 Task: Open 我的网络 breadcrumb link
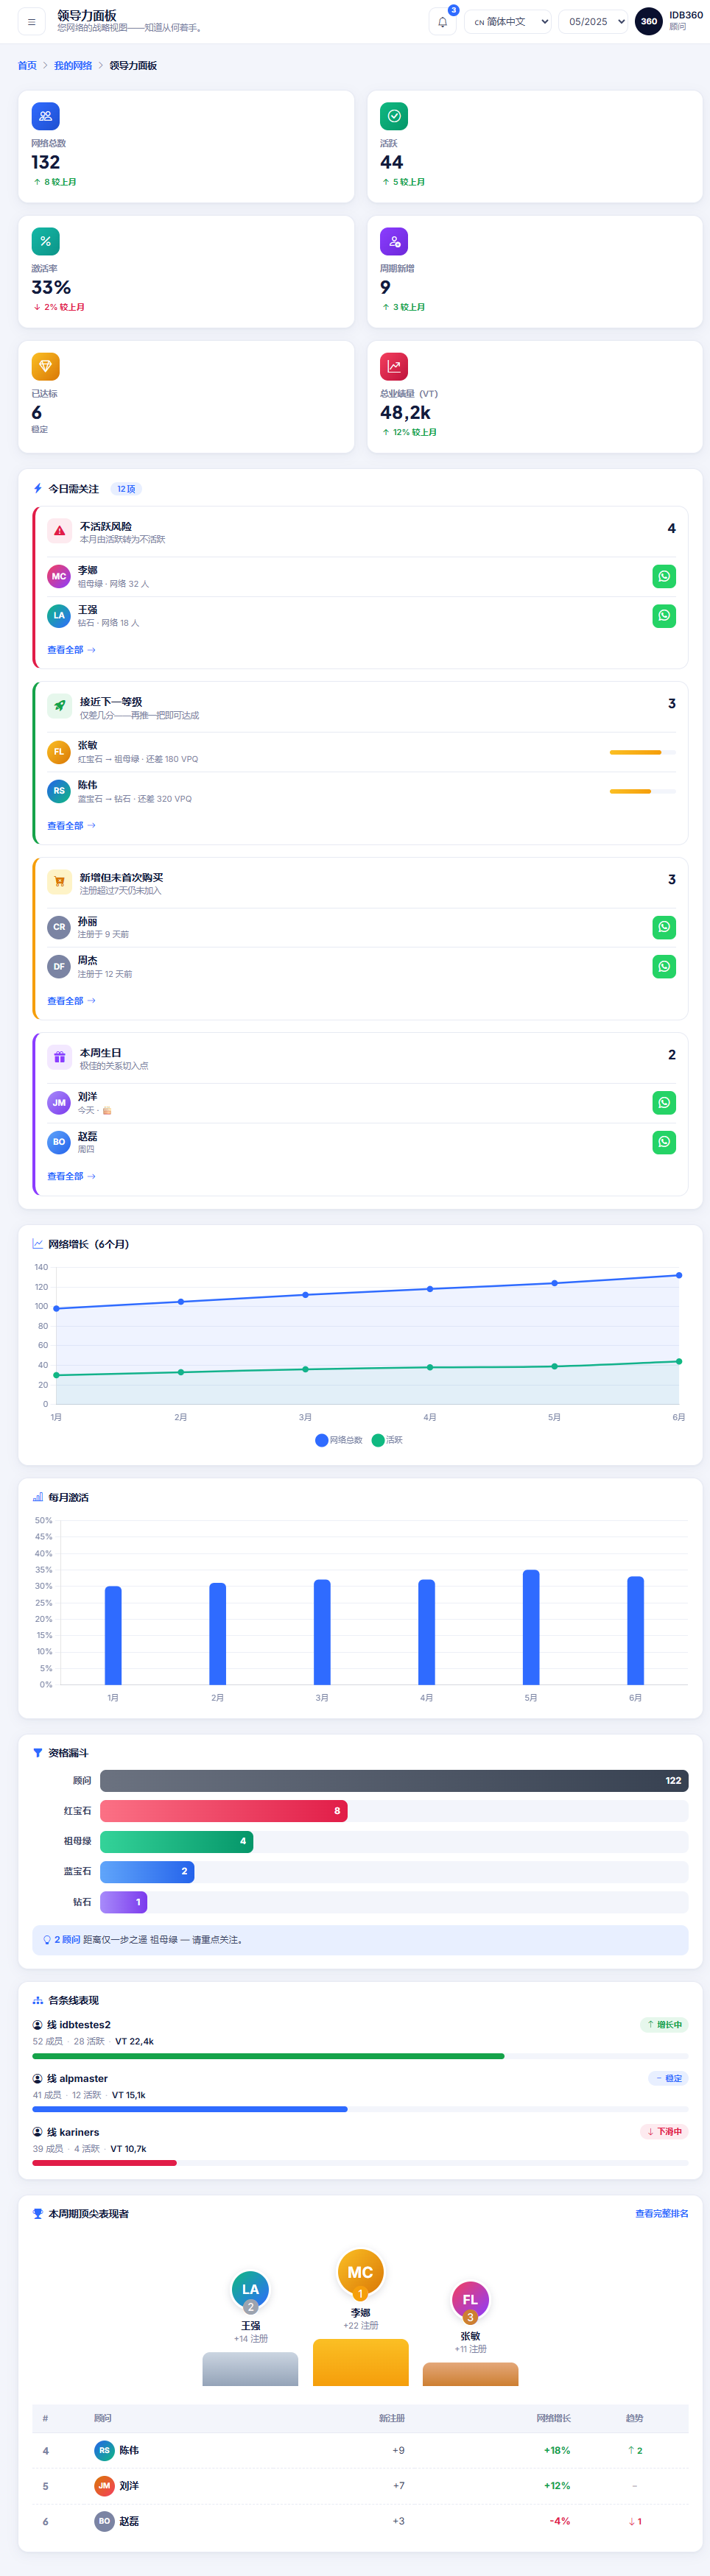point(73,65)
